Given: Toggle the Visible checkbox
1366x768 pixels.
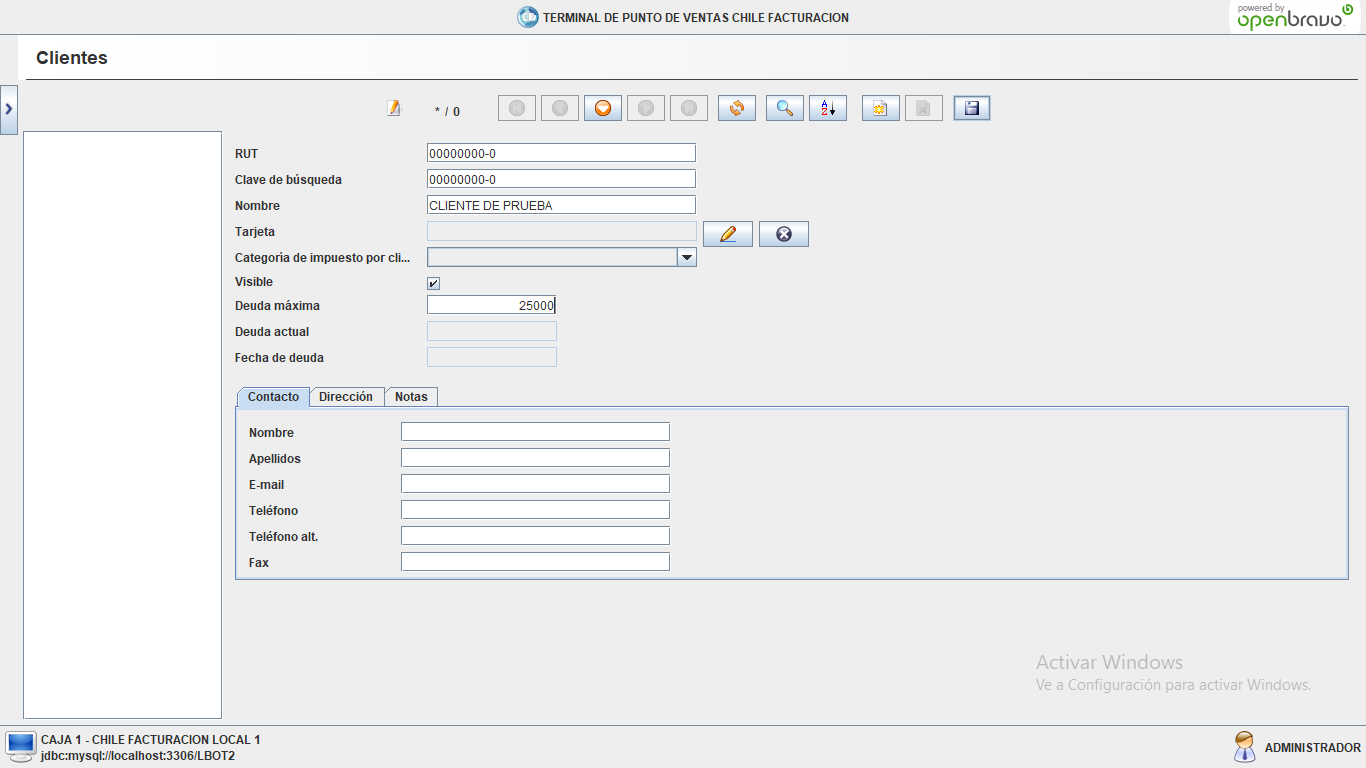Looking at the screenshot, I should tap(434, 283).
